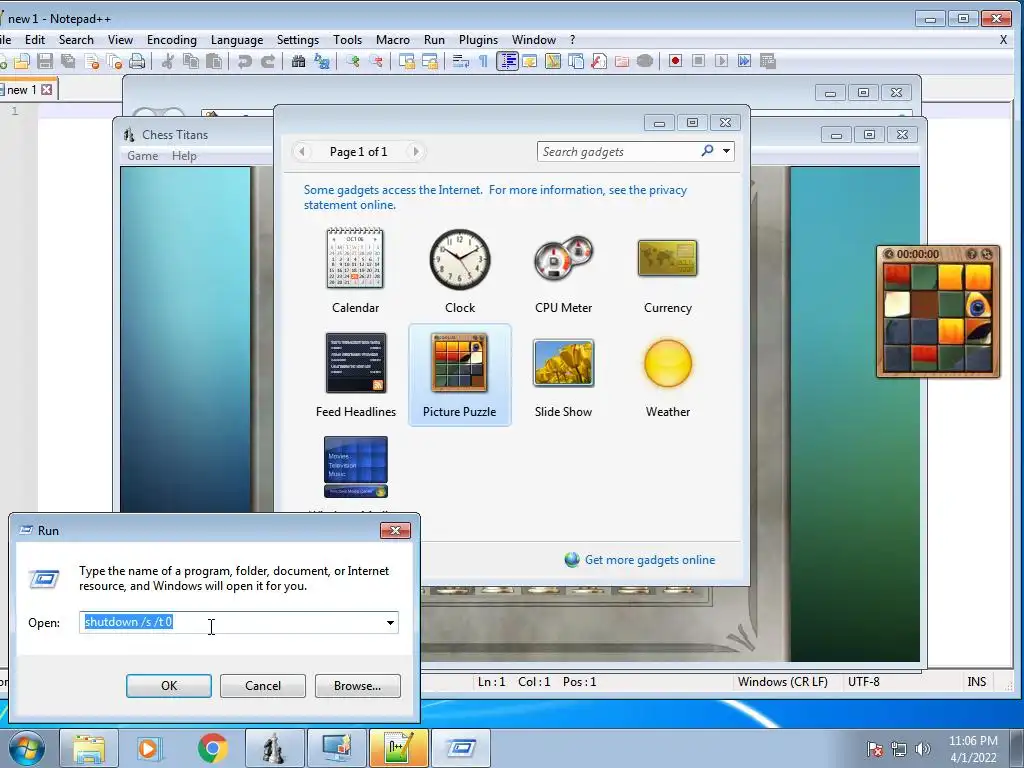Toggle Word Wrap icon in Notepad++ toolbar
The image size is (1024, 768).
(461, 61)
